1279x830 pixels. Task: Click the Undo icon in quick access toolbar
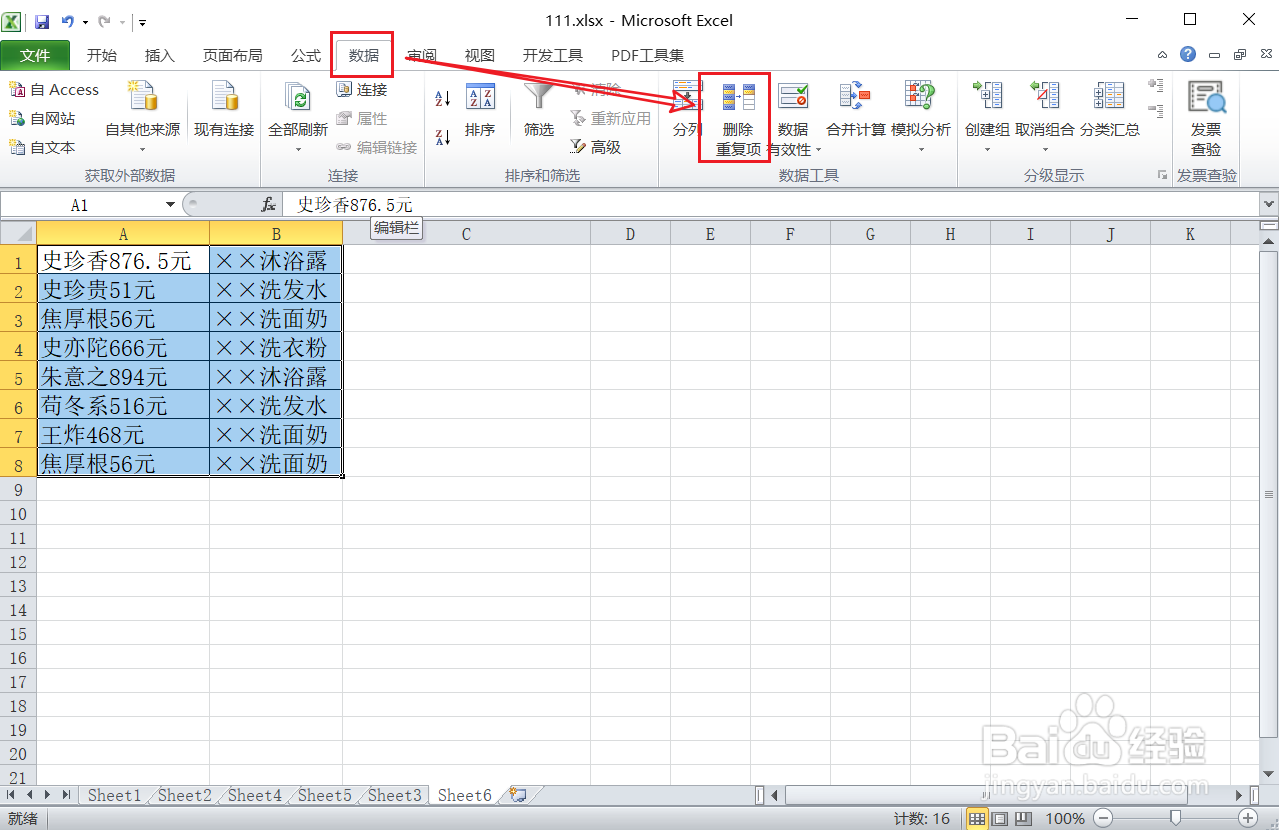67,21
